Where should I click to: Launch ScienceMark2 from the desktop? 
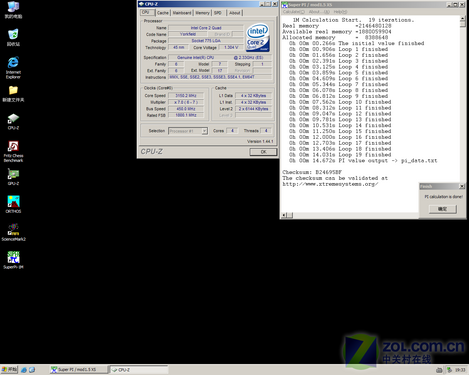pyautogui.click(x=13, y=232)
